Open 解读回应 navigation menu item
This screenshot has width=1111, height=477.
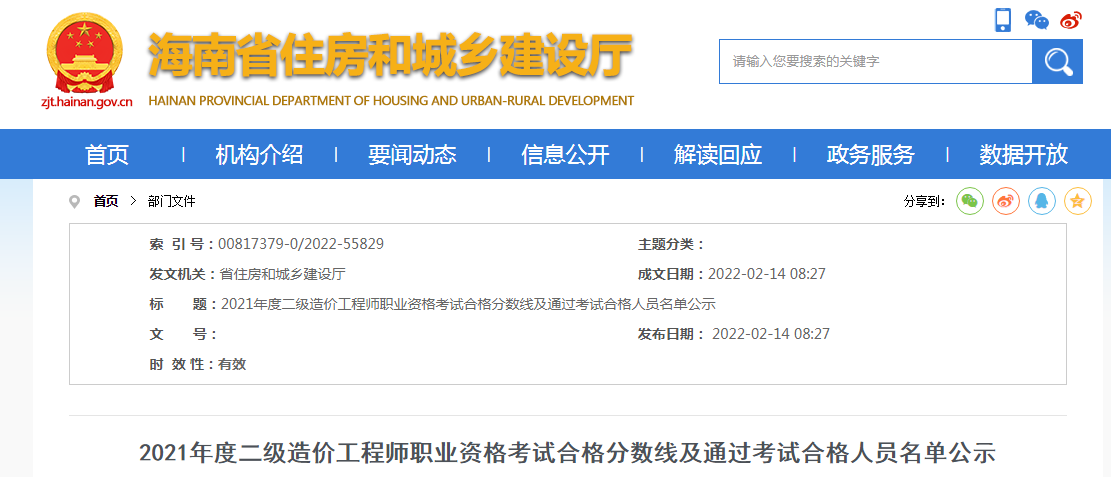click(x=718, y=155)
